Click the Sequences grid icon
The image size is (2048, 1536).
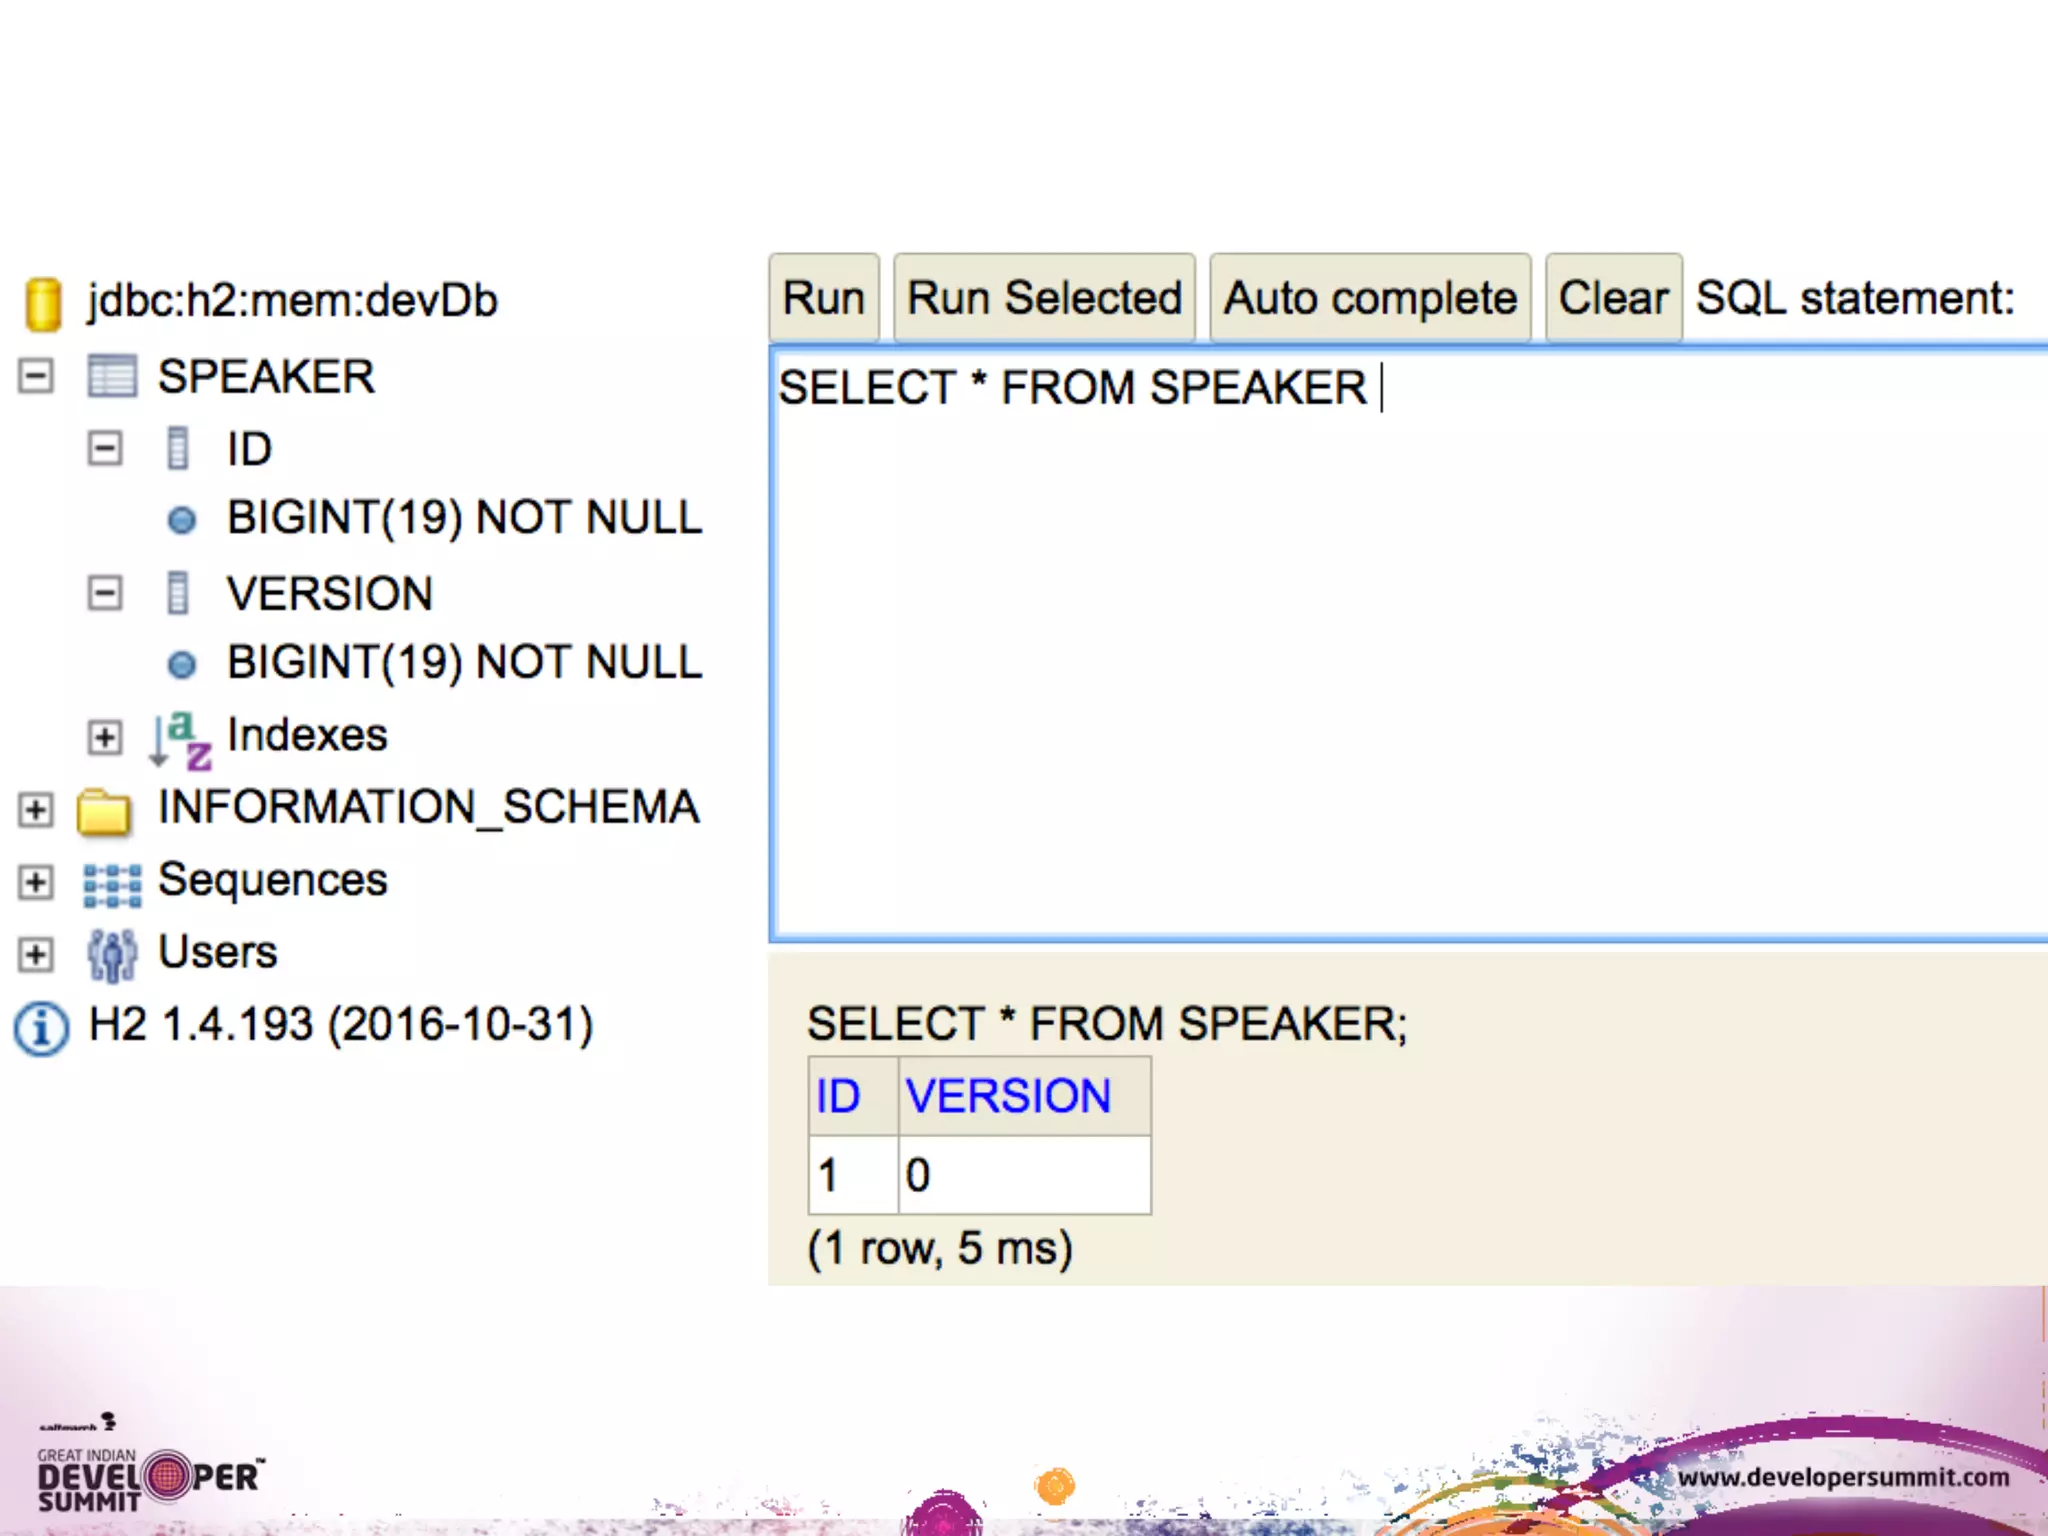112,884
